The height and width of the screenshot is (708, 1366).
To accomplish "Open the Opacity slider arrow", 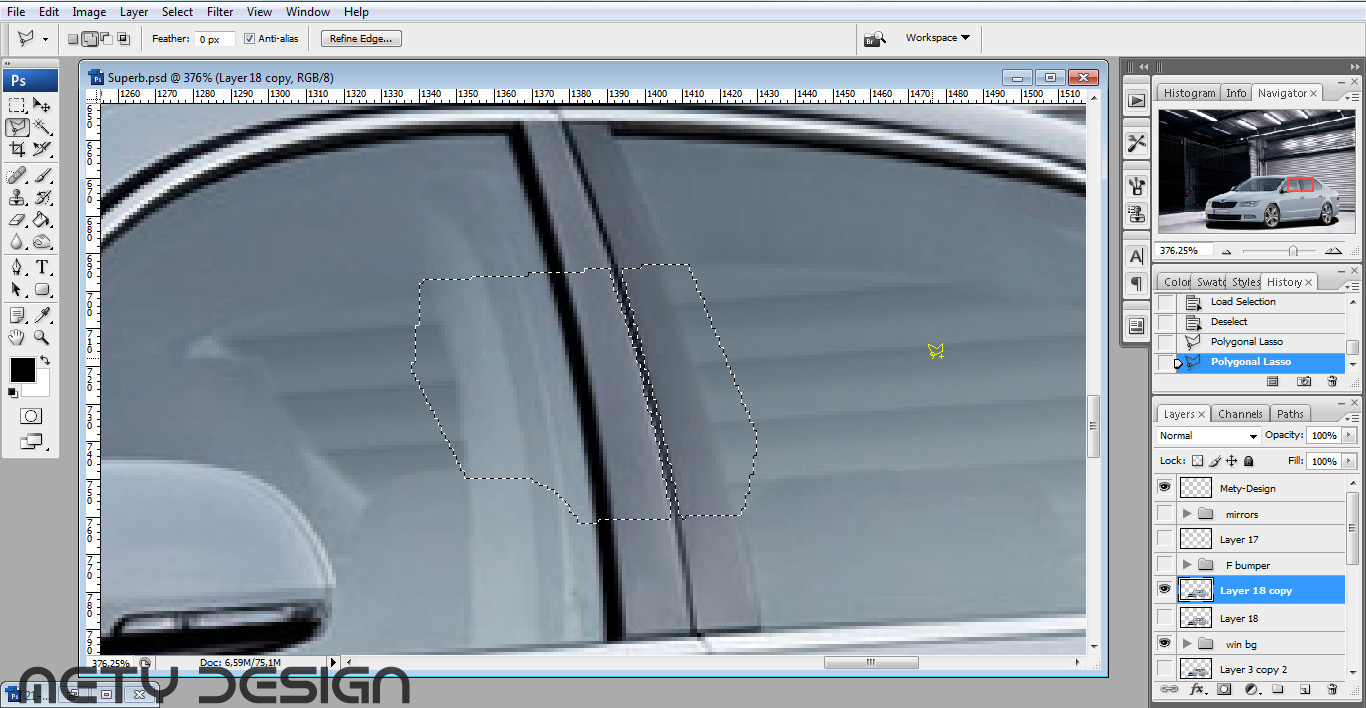I will tap(1350, 436).
